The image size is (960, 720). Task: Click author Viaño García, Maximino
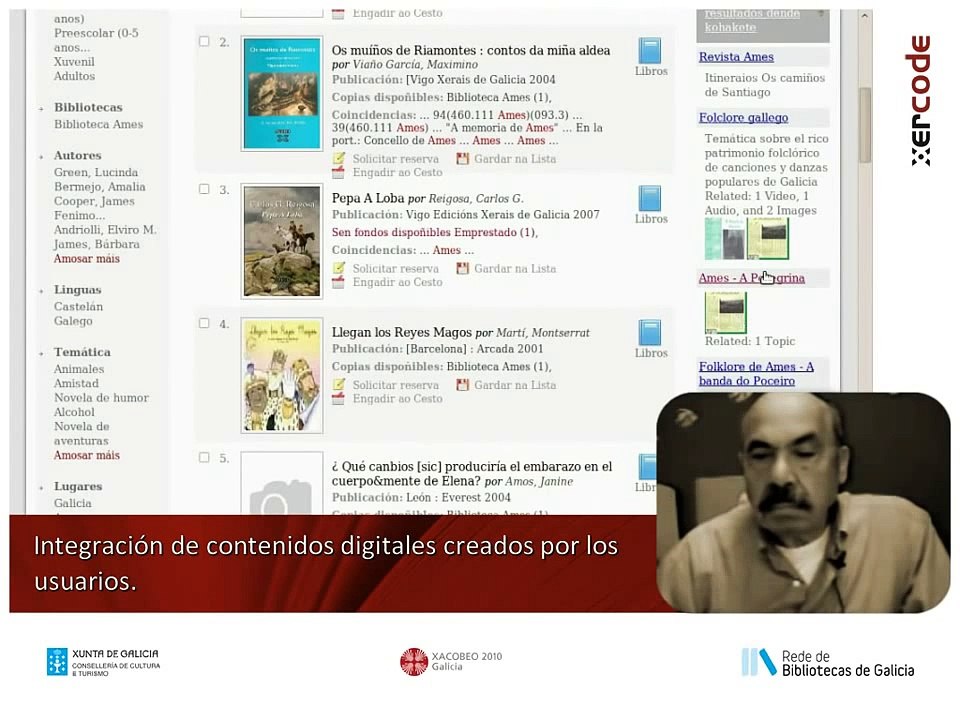click(414, 65)
